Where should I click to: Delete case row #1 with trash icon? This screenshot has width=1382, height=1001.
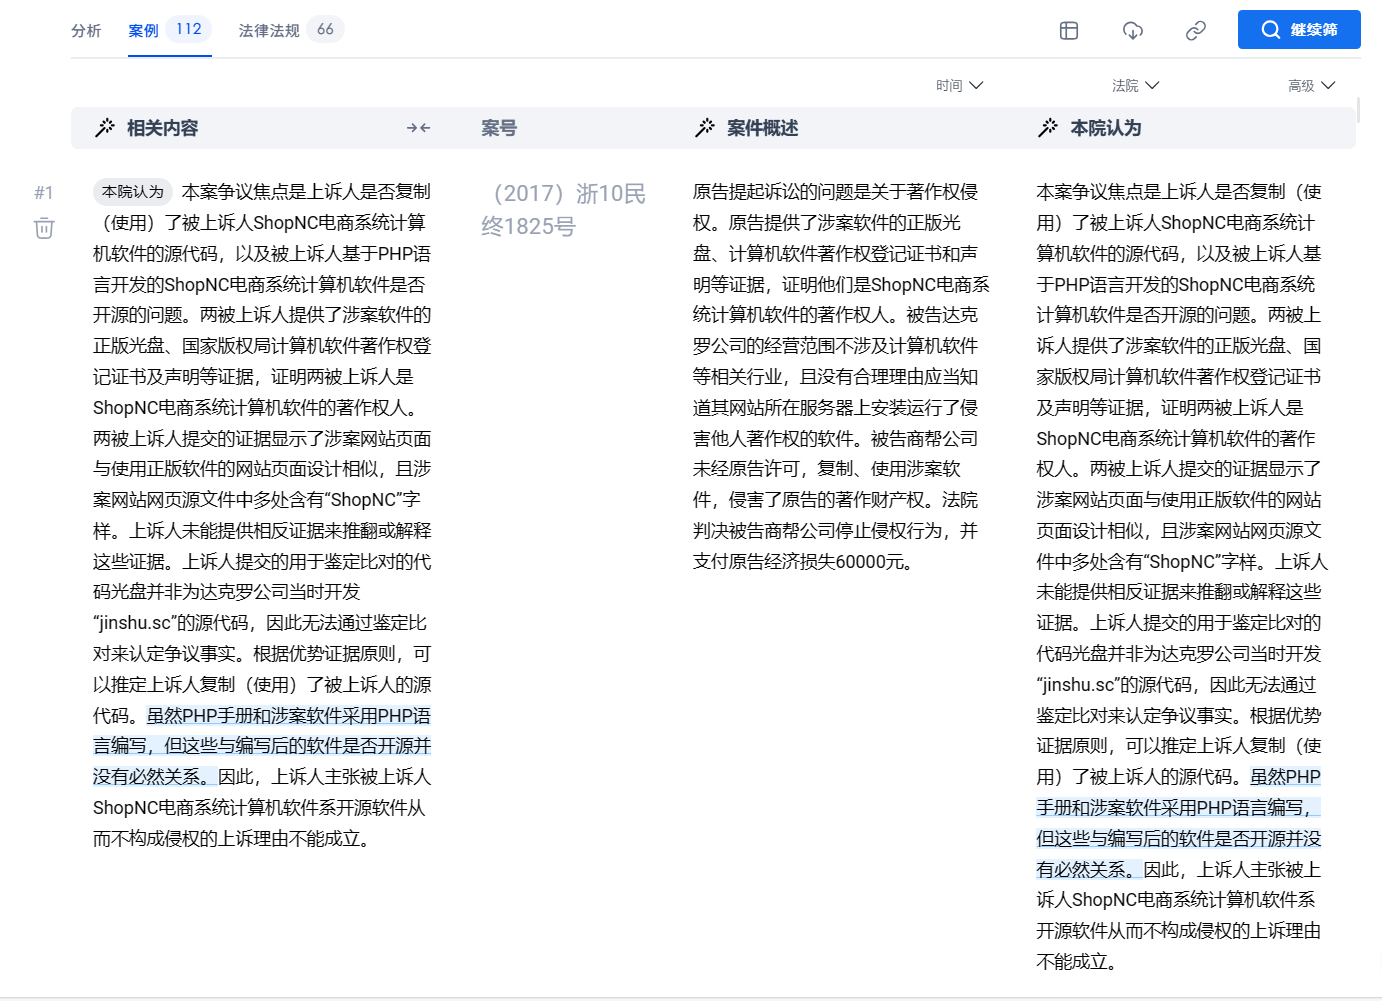click(44, 228)
